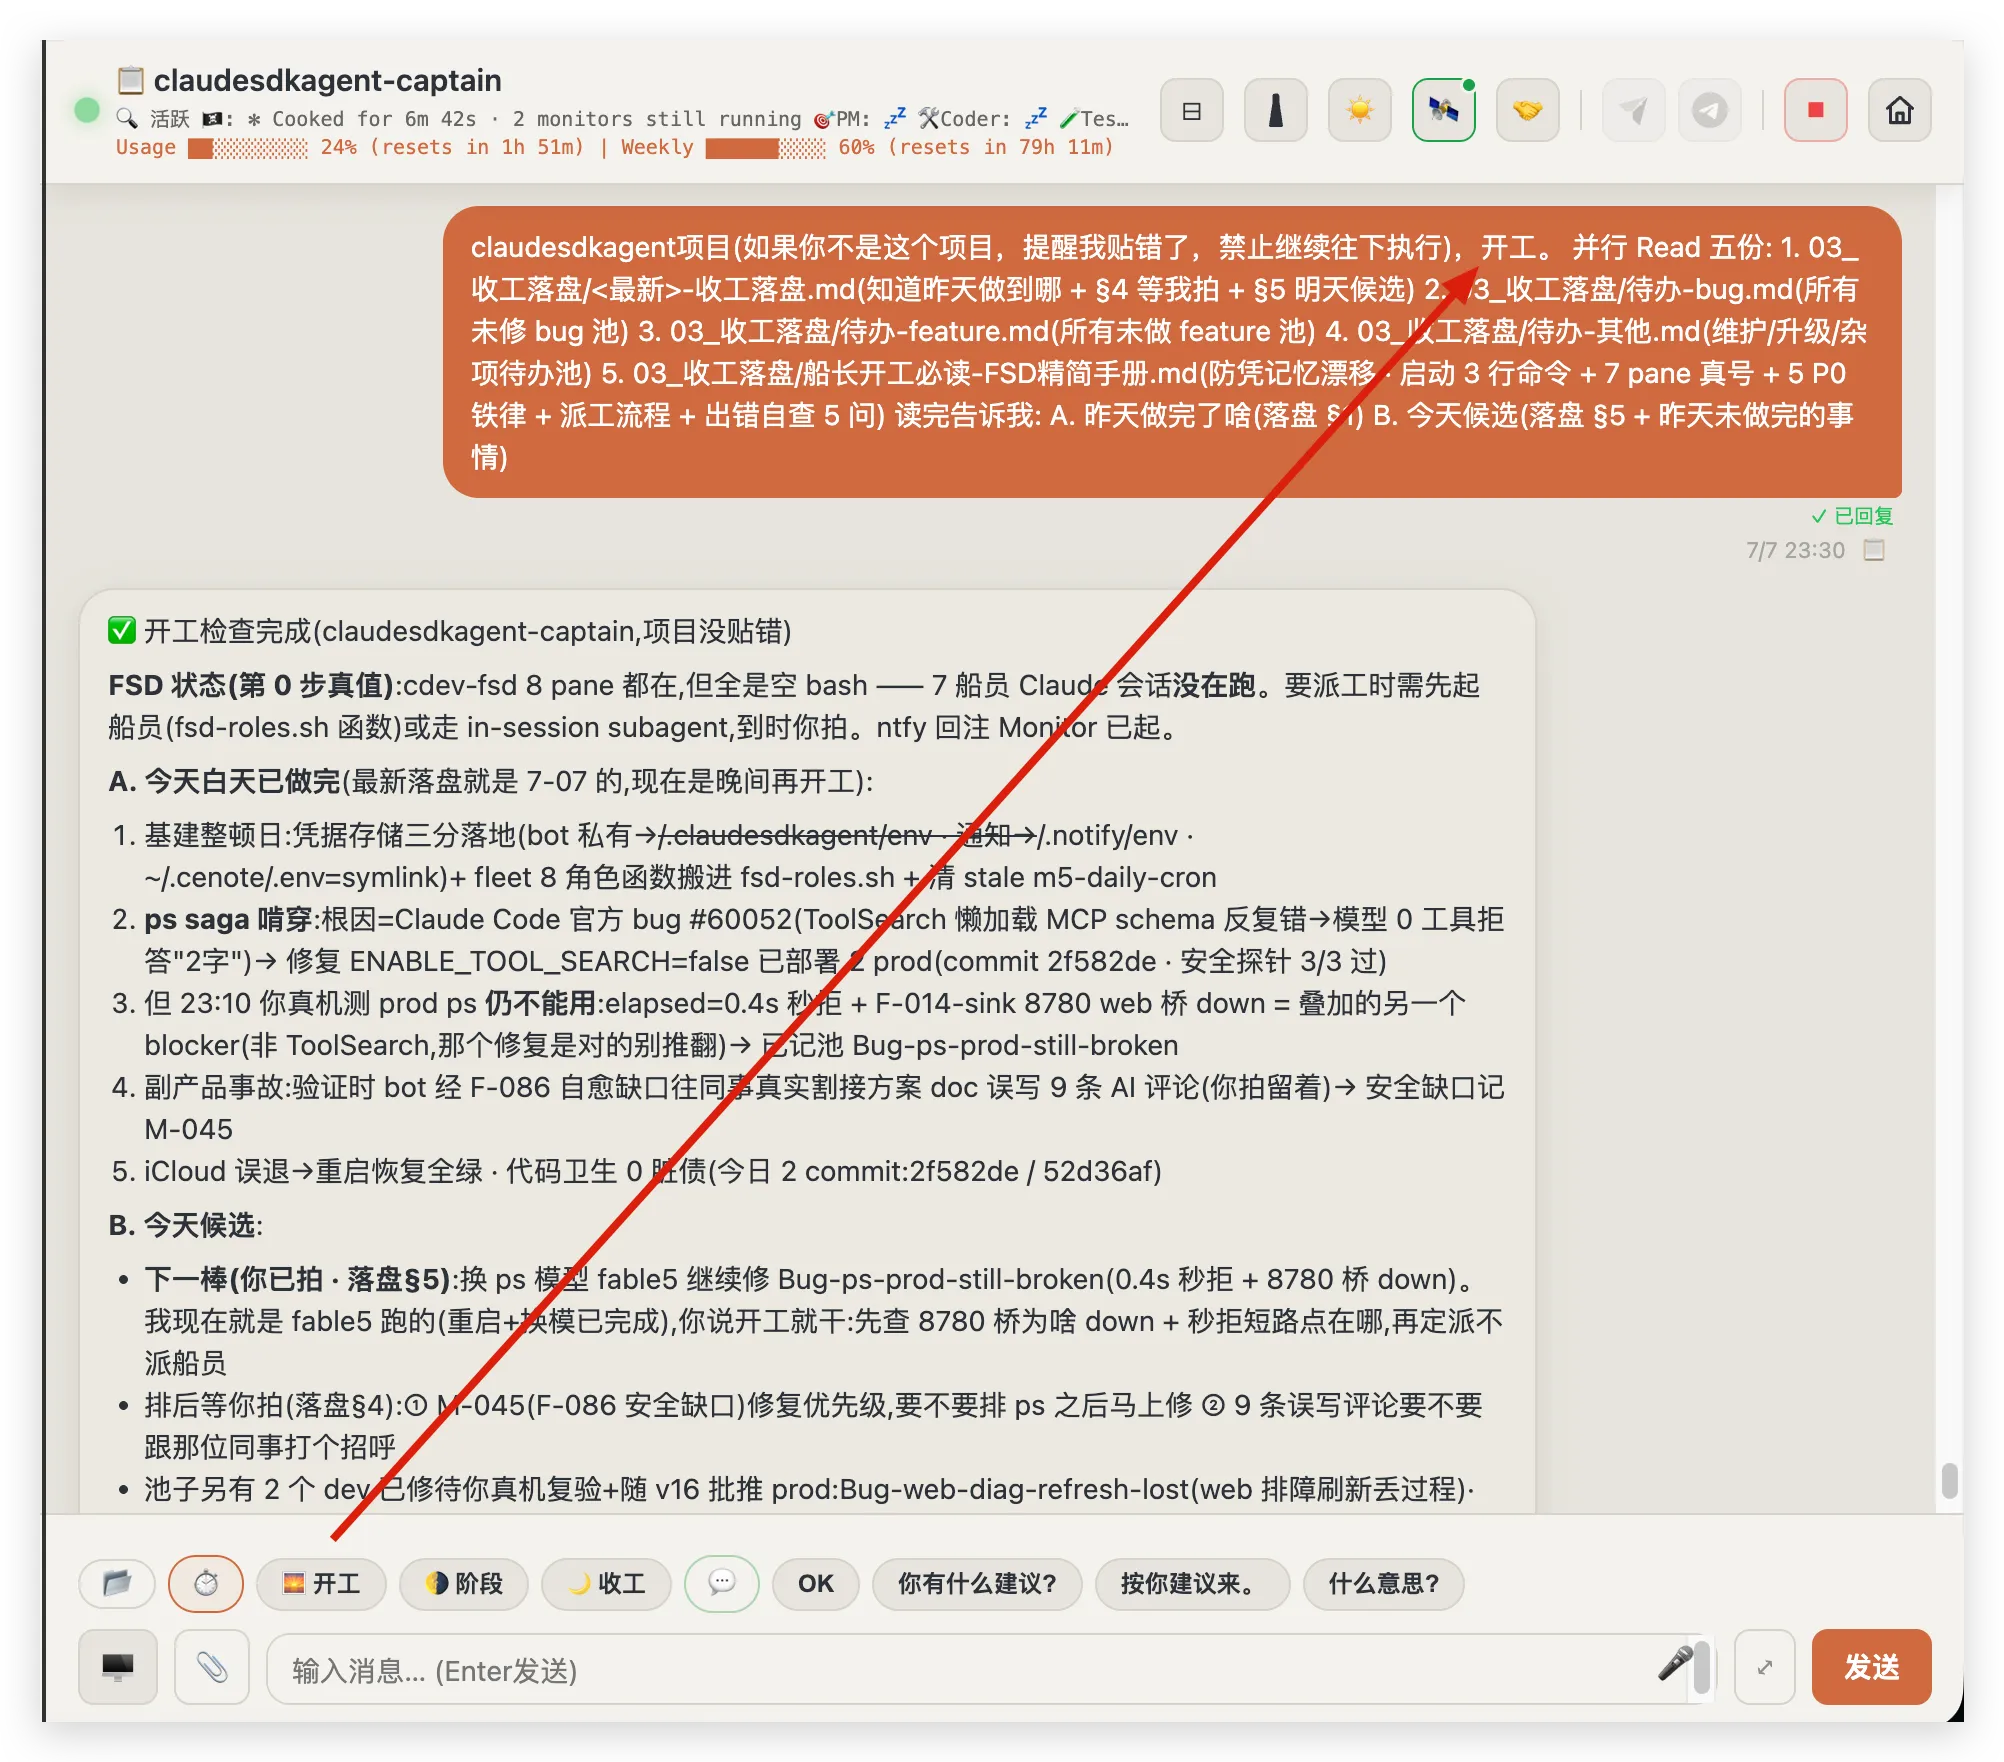Image resolution: width=2004 pixels, height=1762 pixels.
Task: Click the chat scrollbar thumb
Action: pos(1949,1480)
